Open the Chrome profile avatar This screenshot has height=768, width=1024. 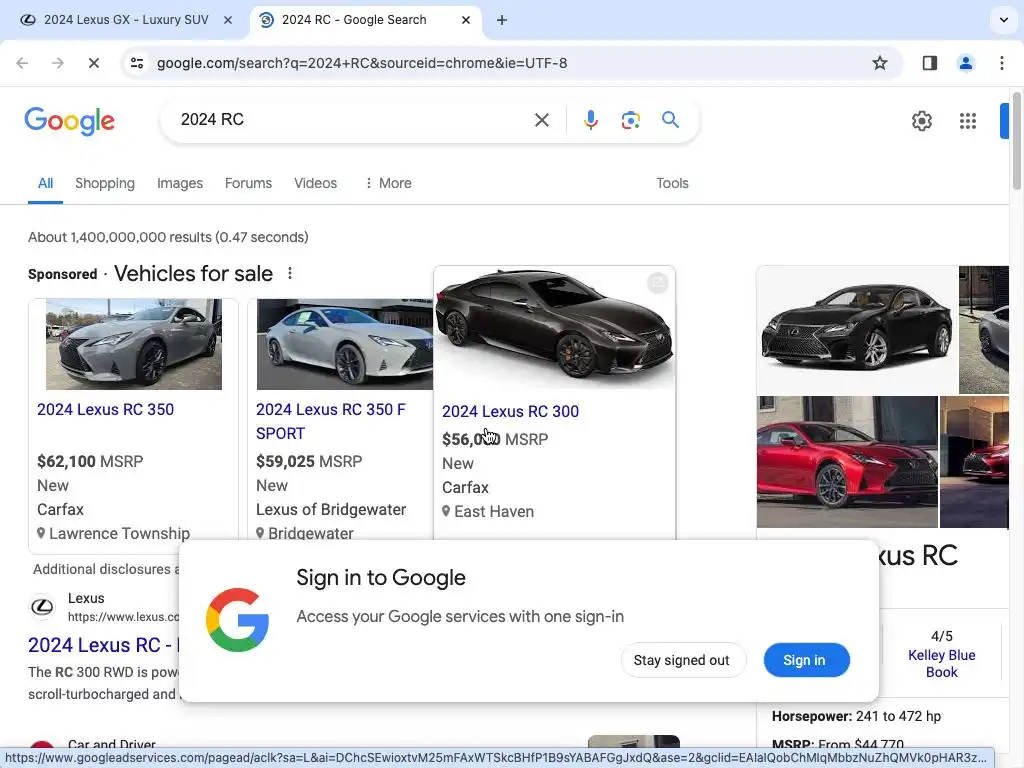click(x=965, y=63)
